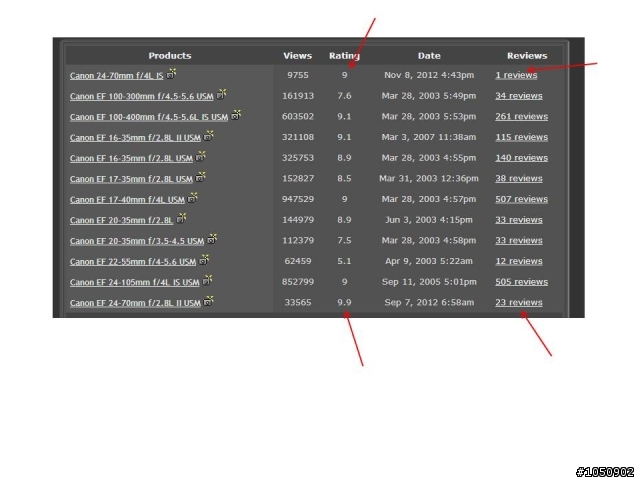Open the '140 reviews' link
This screenshot has height=480, width=640.
(x=522, y=158)
